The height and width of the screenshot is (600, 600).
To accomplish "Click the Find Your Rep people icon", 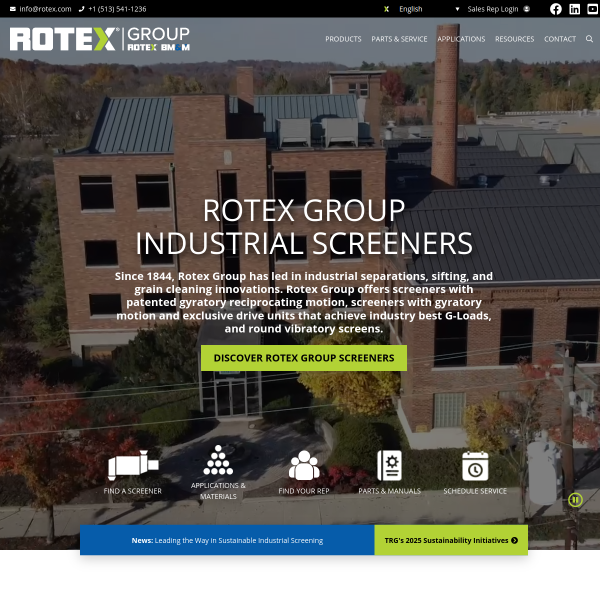I will point(304,465).
